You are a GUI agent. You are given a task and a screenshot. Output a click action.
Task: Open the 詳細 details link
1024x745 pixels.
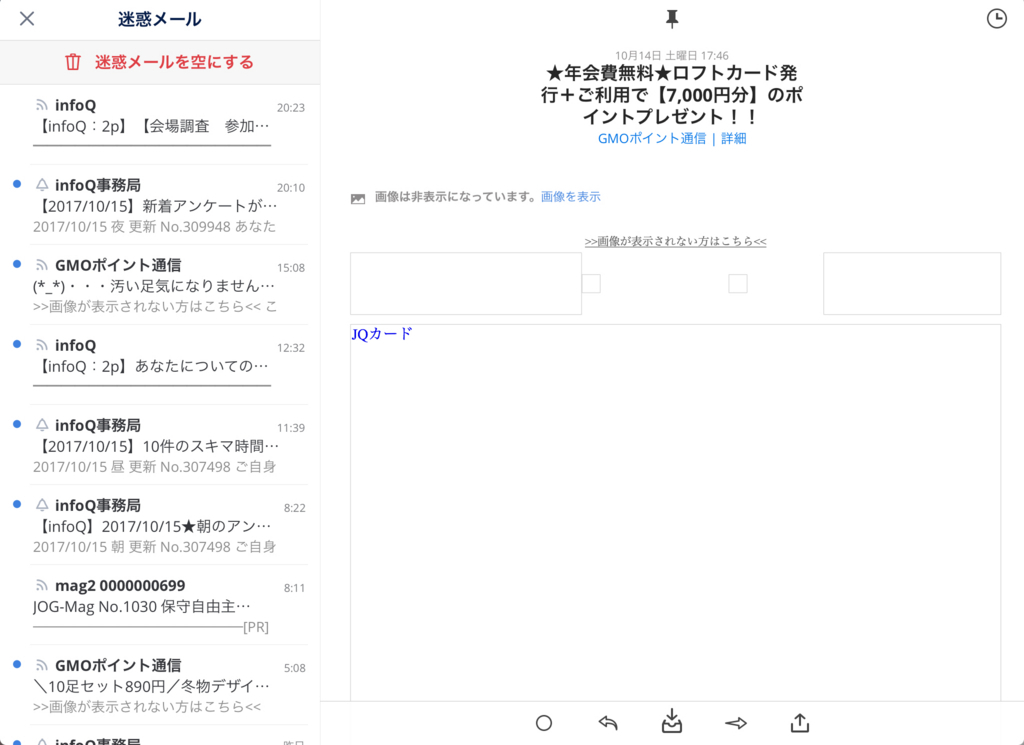pyautogui.click(x=733, y=138)
